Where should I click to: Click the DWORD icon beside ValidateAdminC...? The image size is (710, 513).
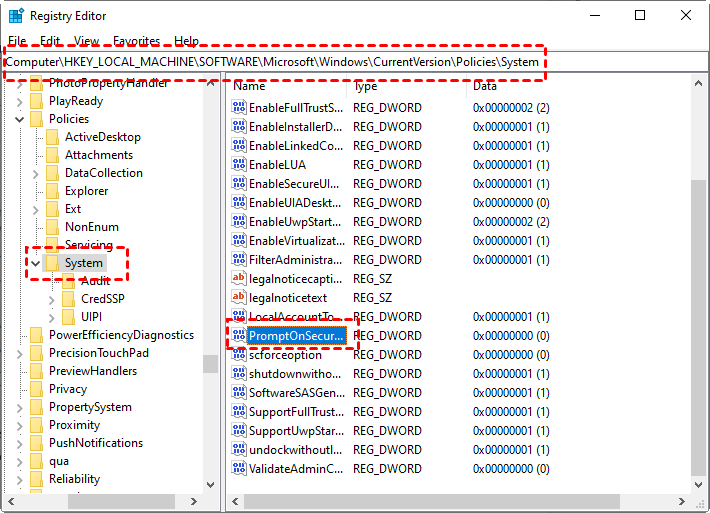239,469
